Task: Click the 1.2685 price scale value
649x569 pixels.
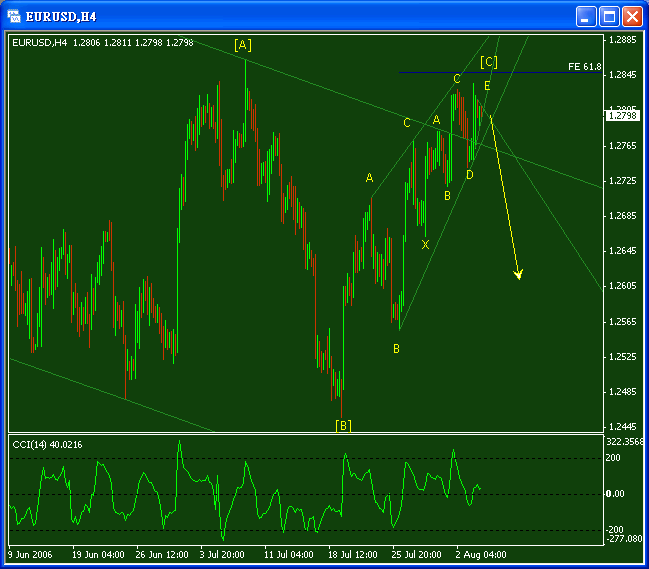Action: 623,216
